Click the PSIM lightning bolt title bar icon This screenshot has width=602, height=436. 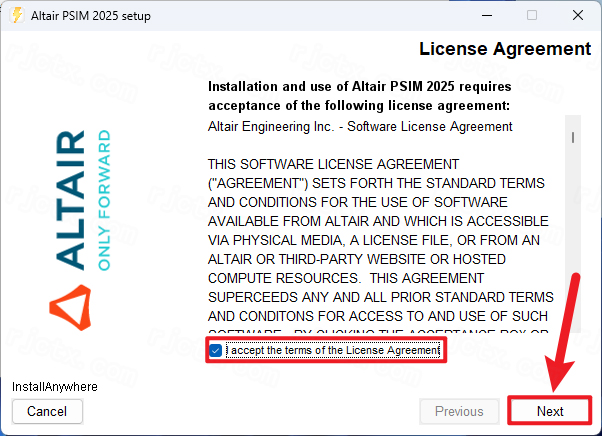point(16,15)
